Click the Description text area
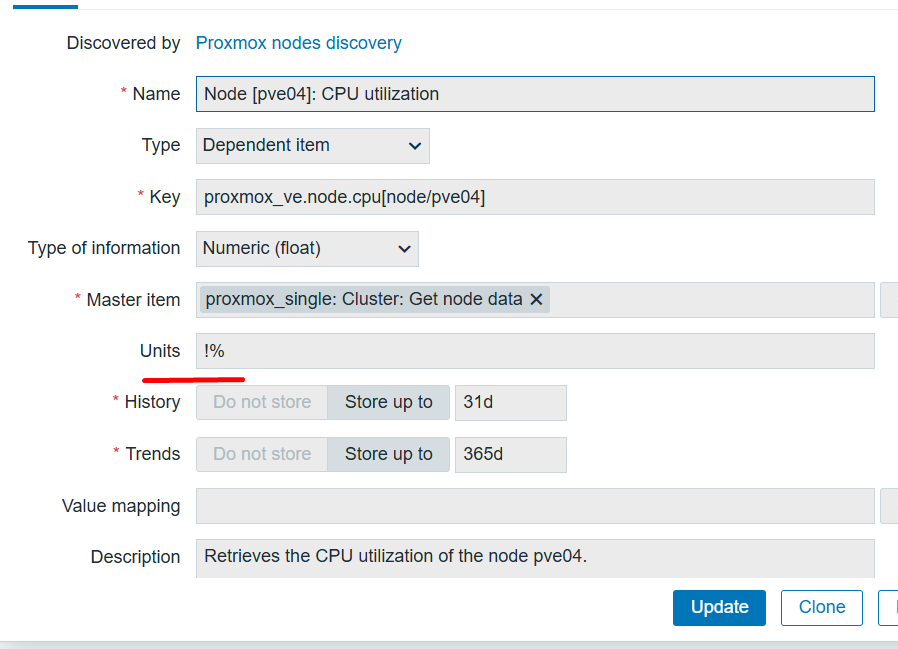 [x=535, y=558]
